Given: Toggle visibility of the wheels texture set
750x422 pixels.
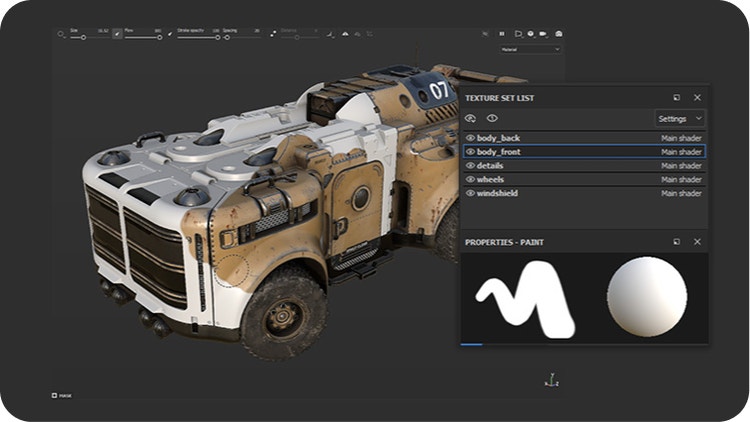Looking at the screenshot, I should point(470,180).
